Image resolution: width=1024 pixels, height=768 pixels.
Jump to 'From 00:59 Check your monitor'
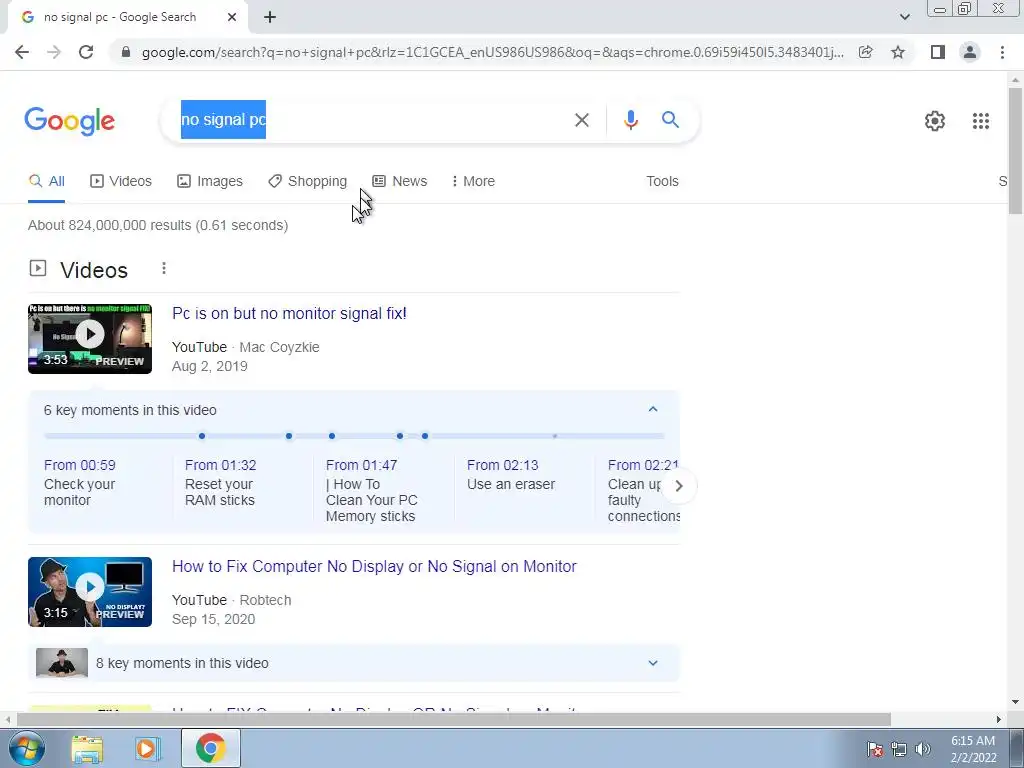[x=80, y=483]
